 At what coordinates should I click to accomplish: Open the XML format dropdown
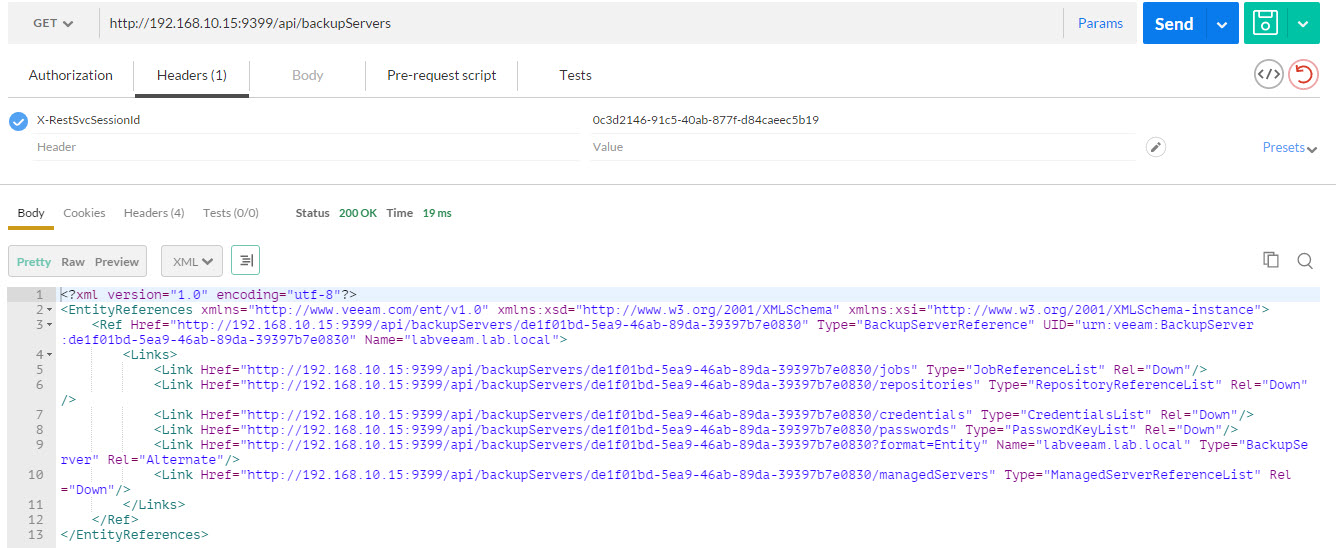pos(191,261)
